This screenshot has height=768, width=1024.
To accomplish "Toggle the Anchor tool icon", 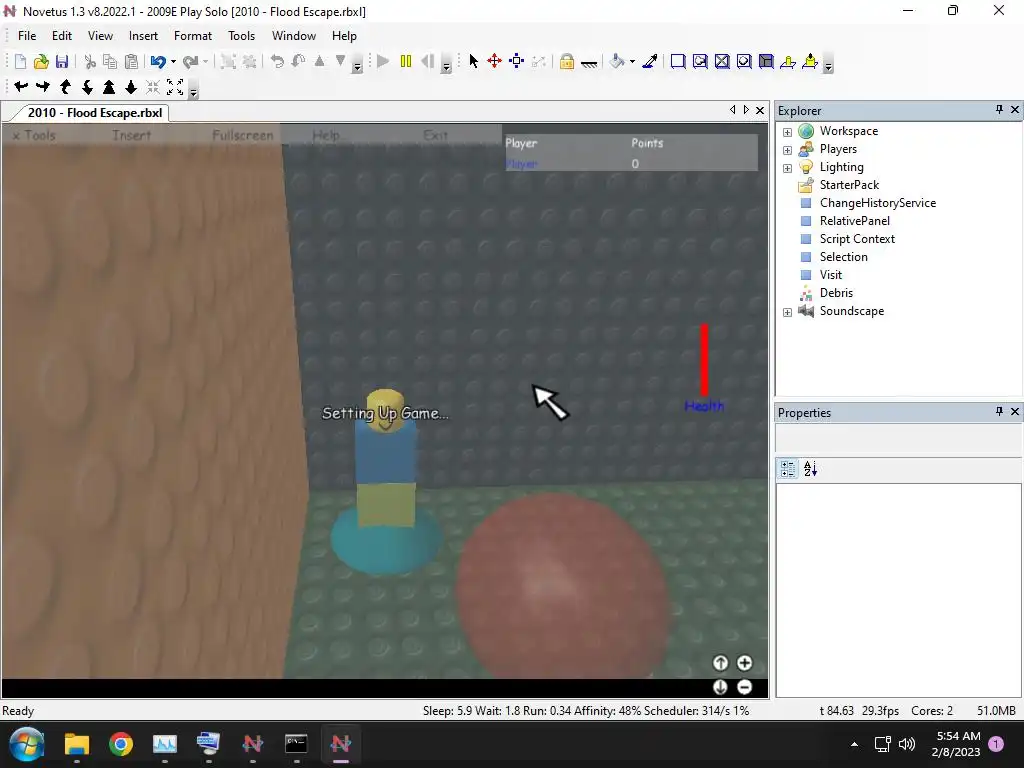I will [589, 63].
